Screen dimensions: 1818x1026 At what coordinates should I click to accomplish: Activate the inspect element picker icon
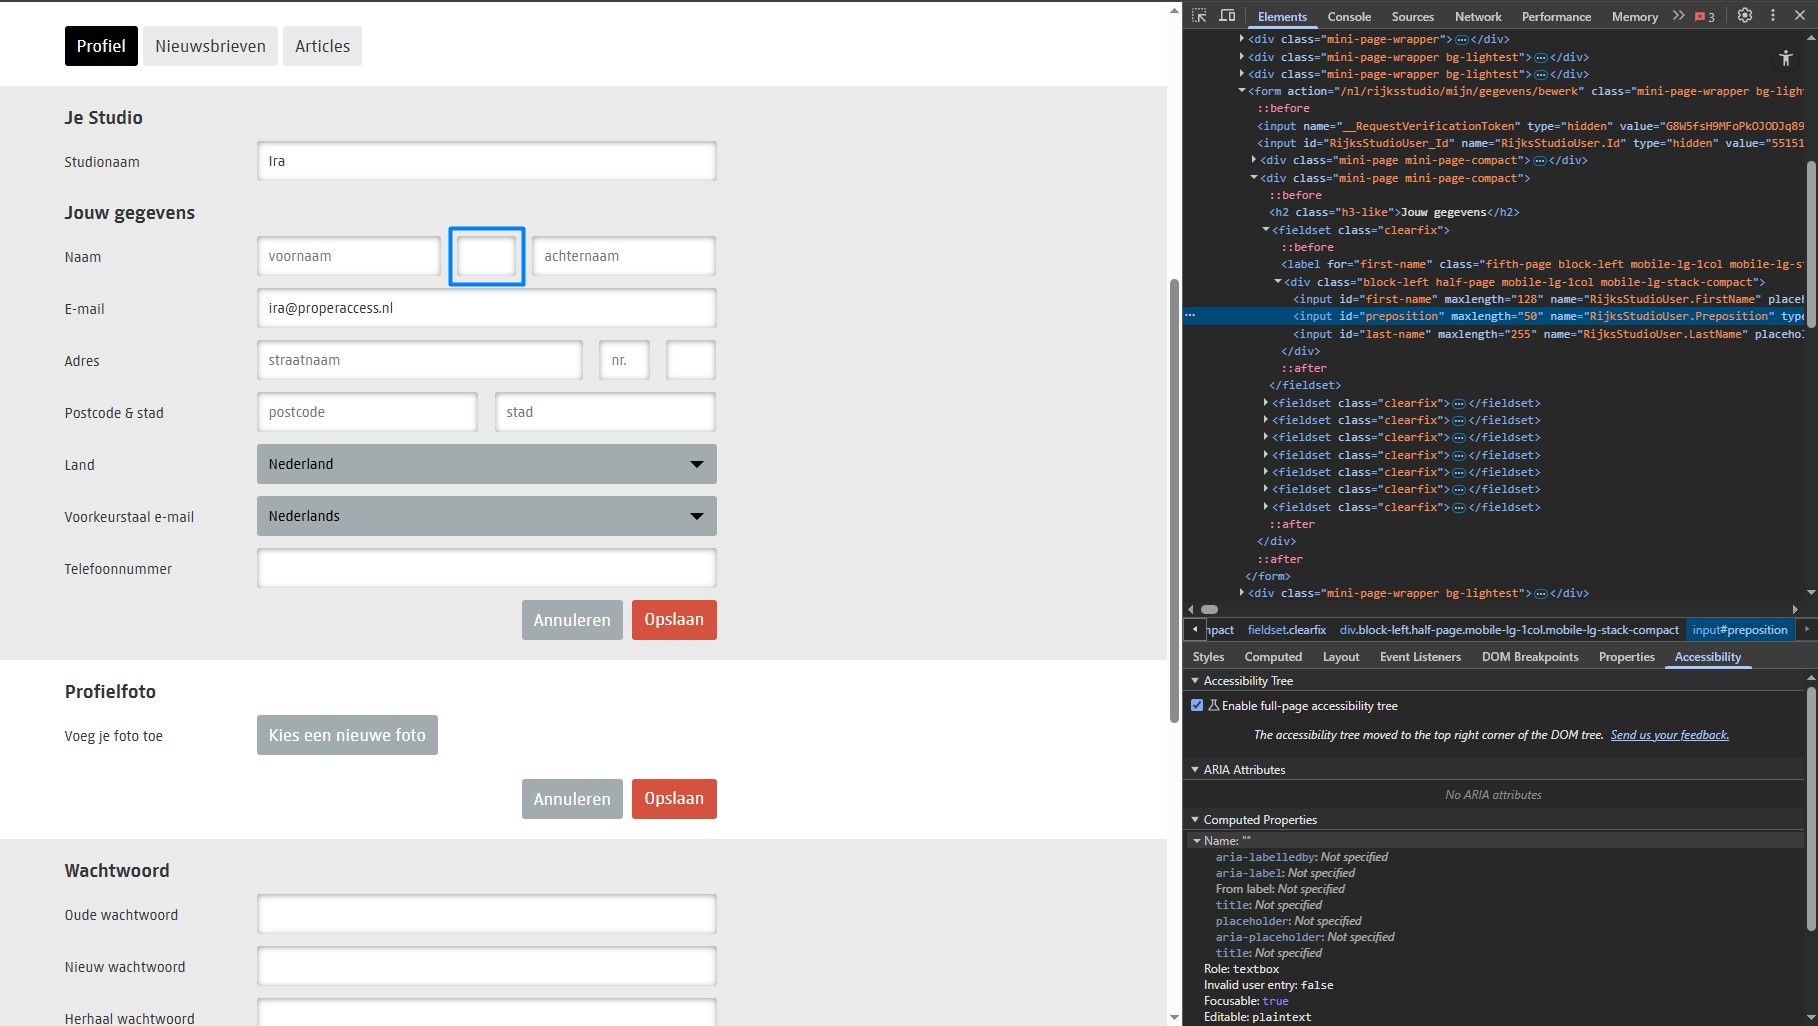click(x=1199, y=16)
